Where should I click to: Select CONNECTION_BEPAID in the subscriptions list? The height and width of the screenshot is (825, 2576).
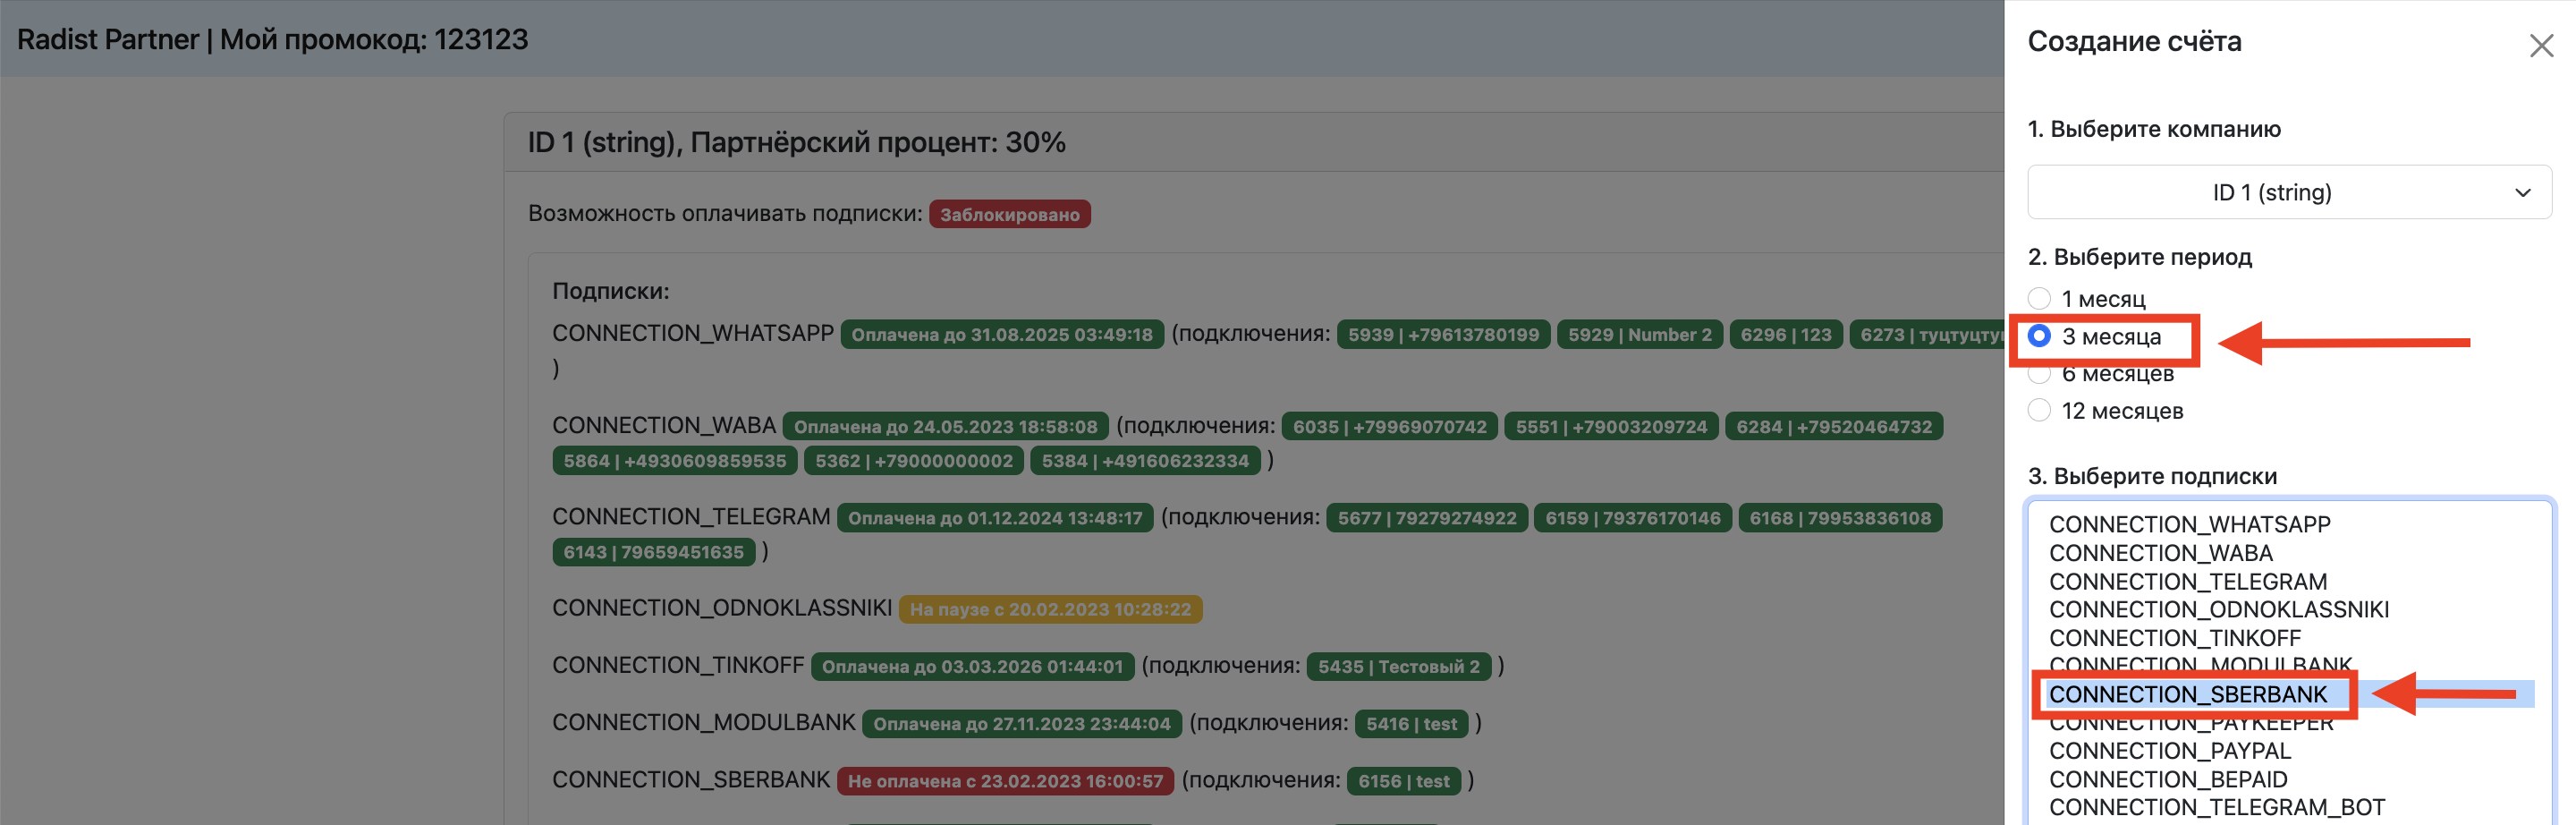[2167, 779]
